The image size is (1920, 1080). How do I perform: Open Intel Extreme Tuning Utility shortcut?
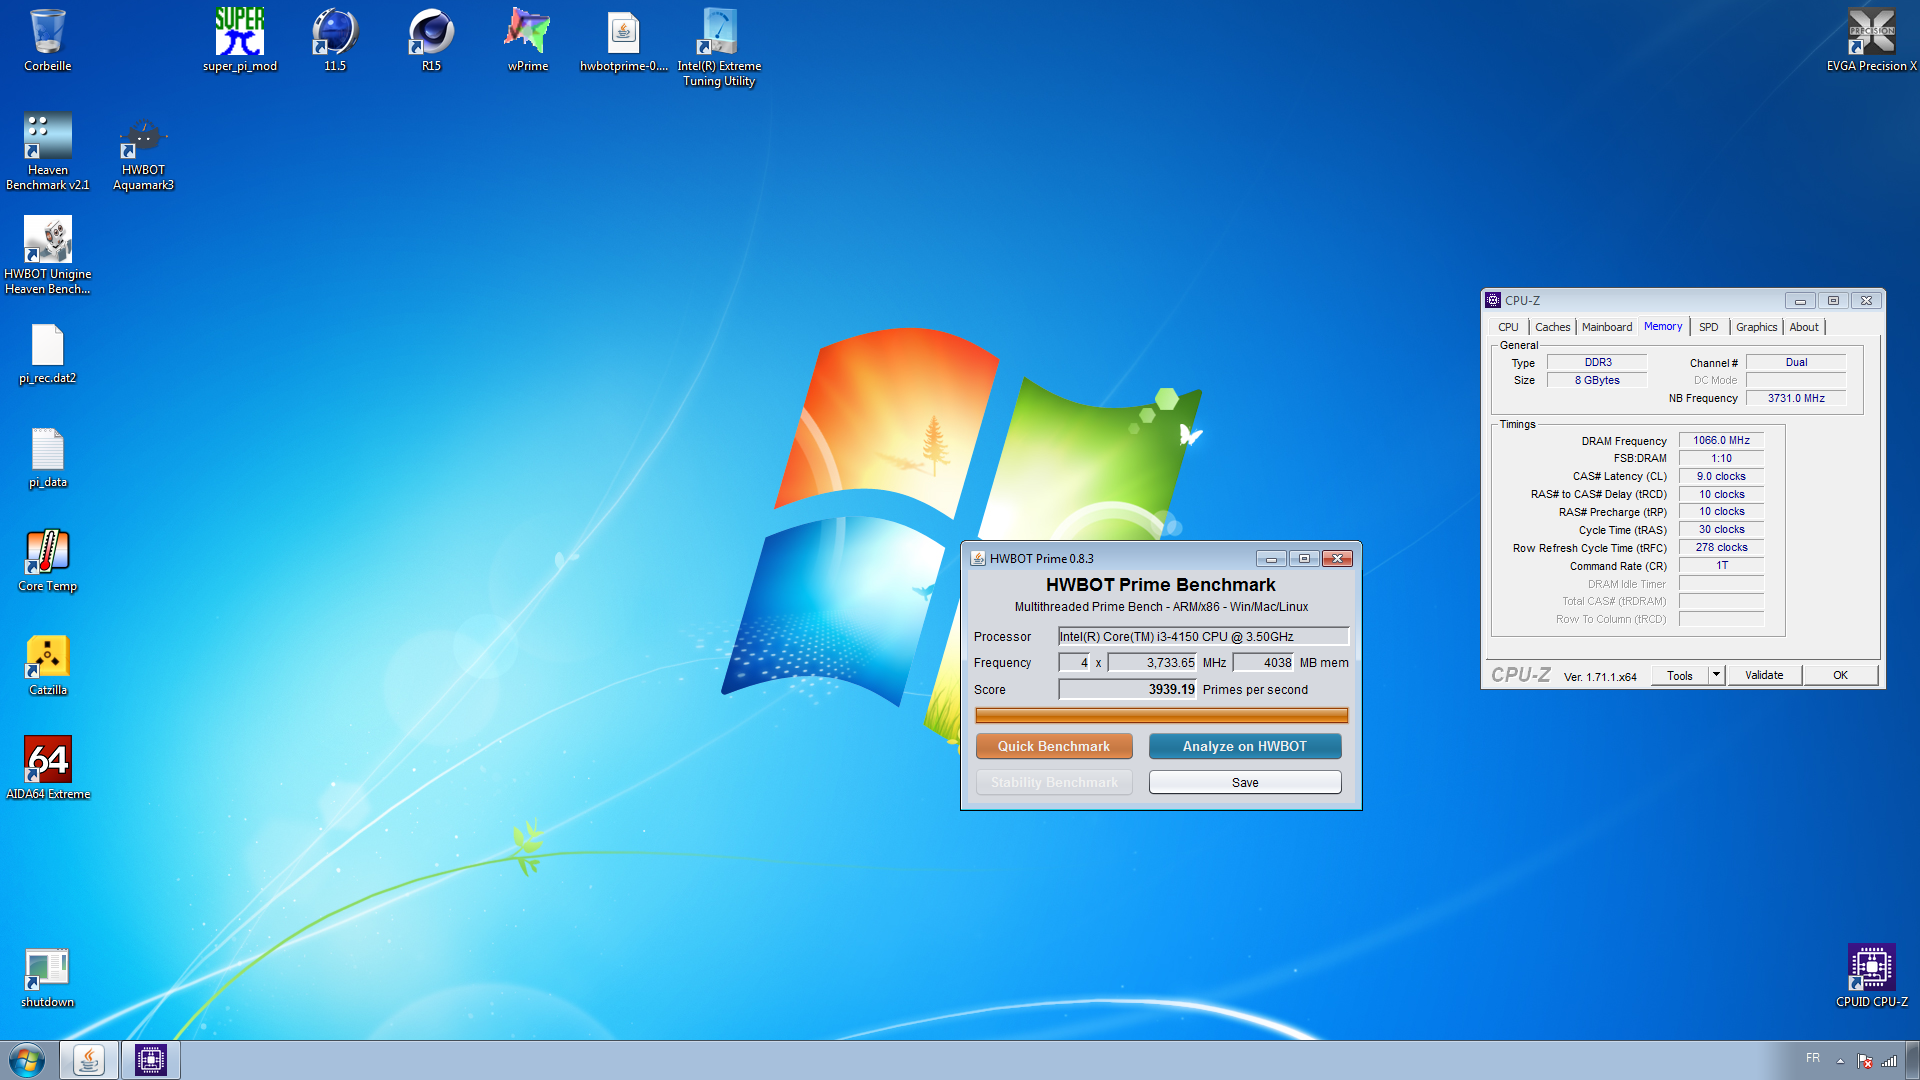tap(719, 47)
